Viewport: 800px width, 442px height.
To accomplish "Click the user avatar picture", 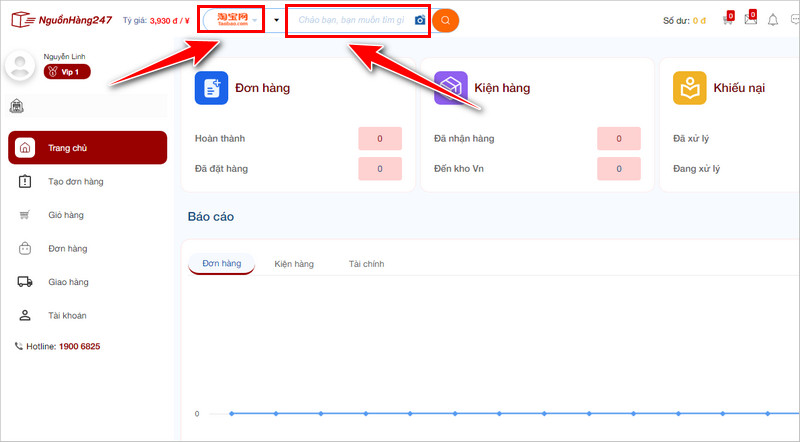I will pyautogui.click(x=21, y=66).
